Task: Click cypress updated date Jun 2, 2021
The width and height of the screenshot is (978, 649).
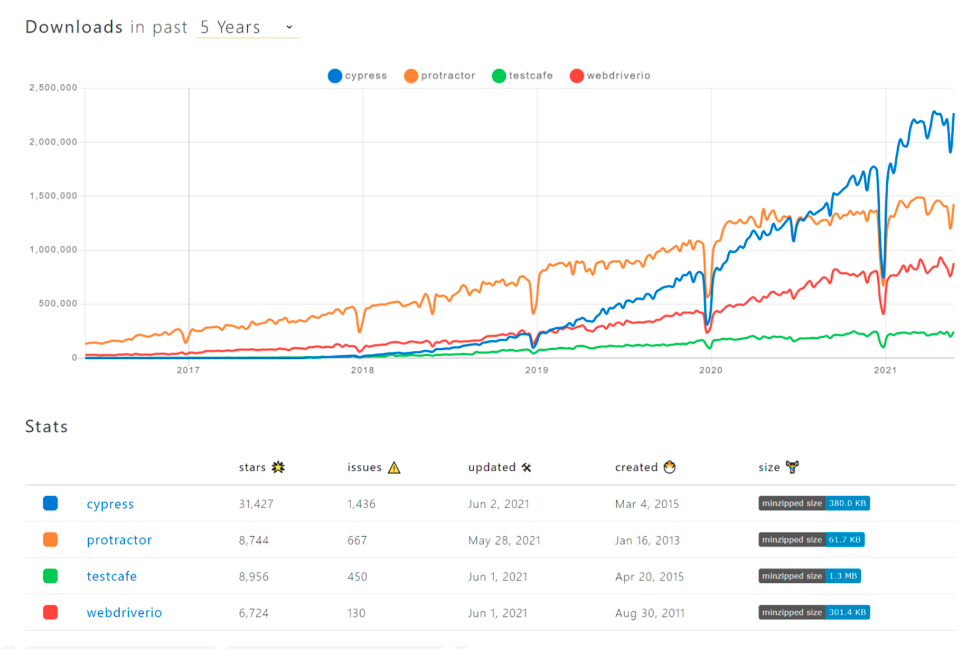Action: click(498, 504)
